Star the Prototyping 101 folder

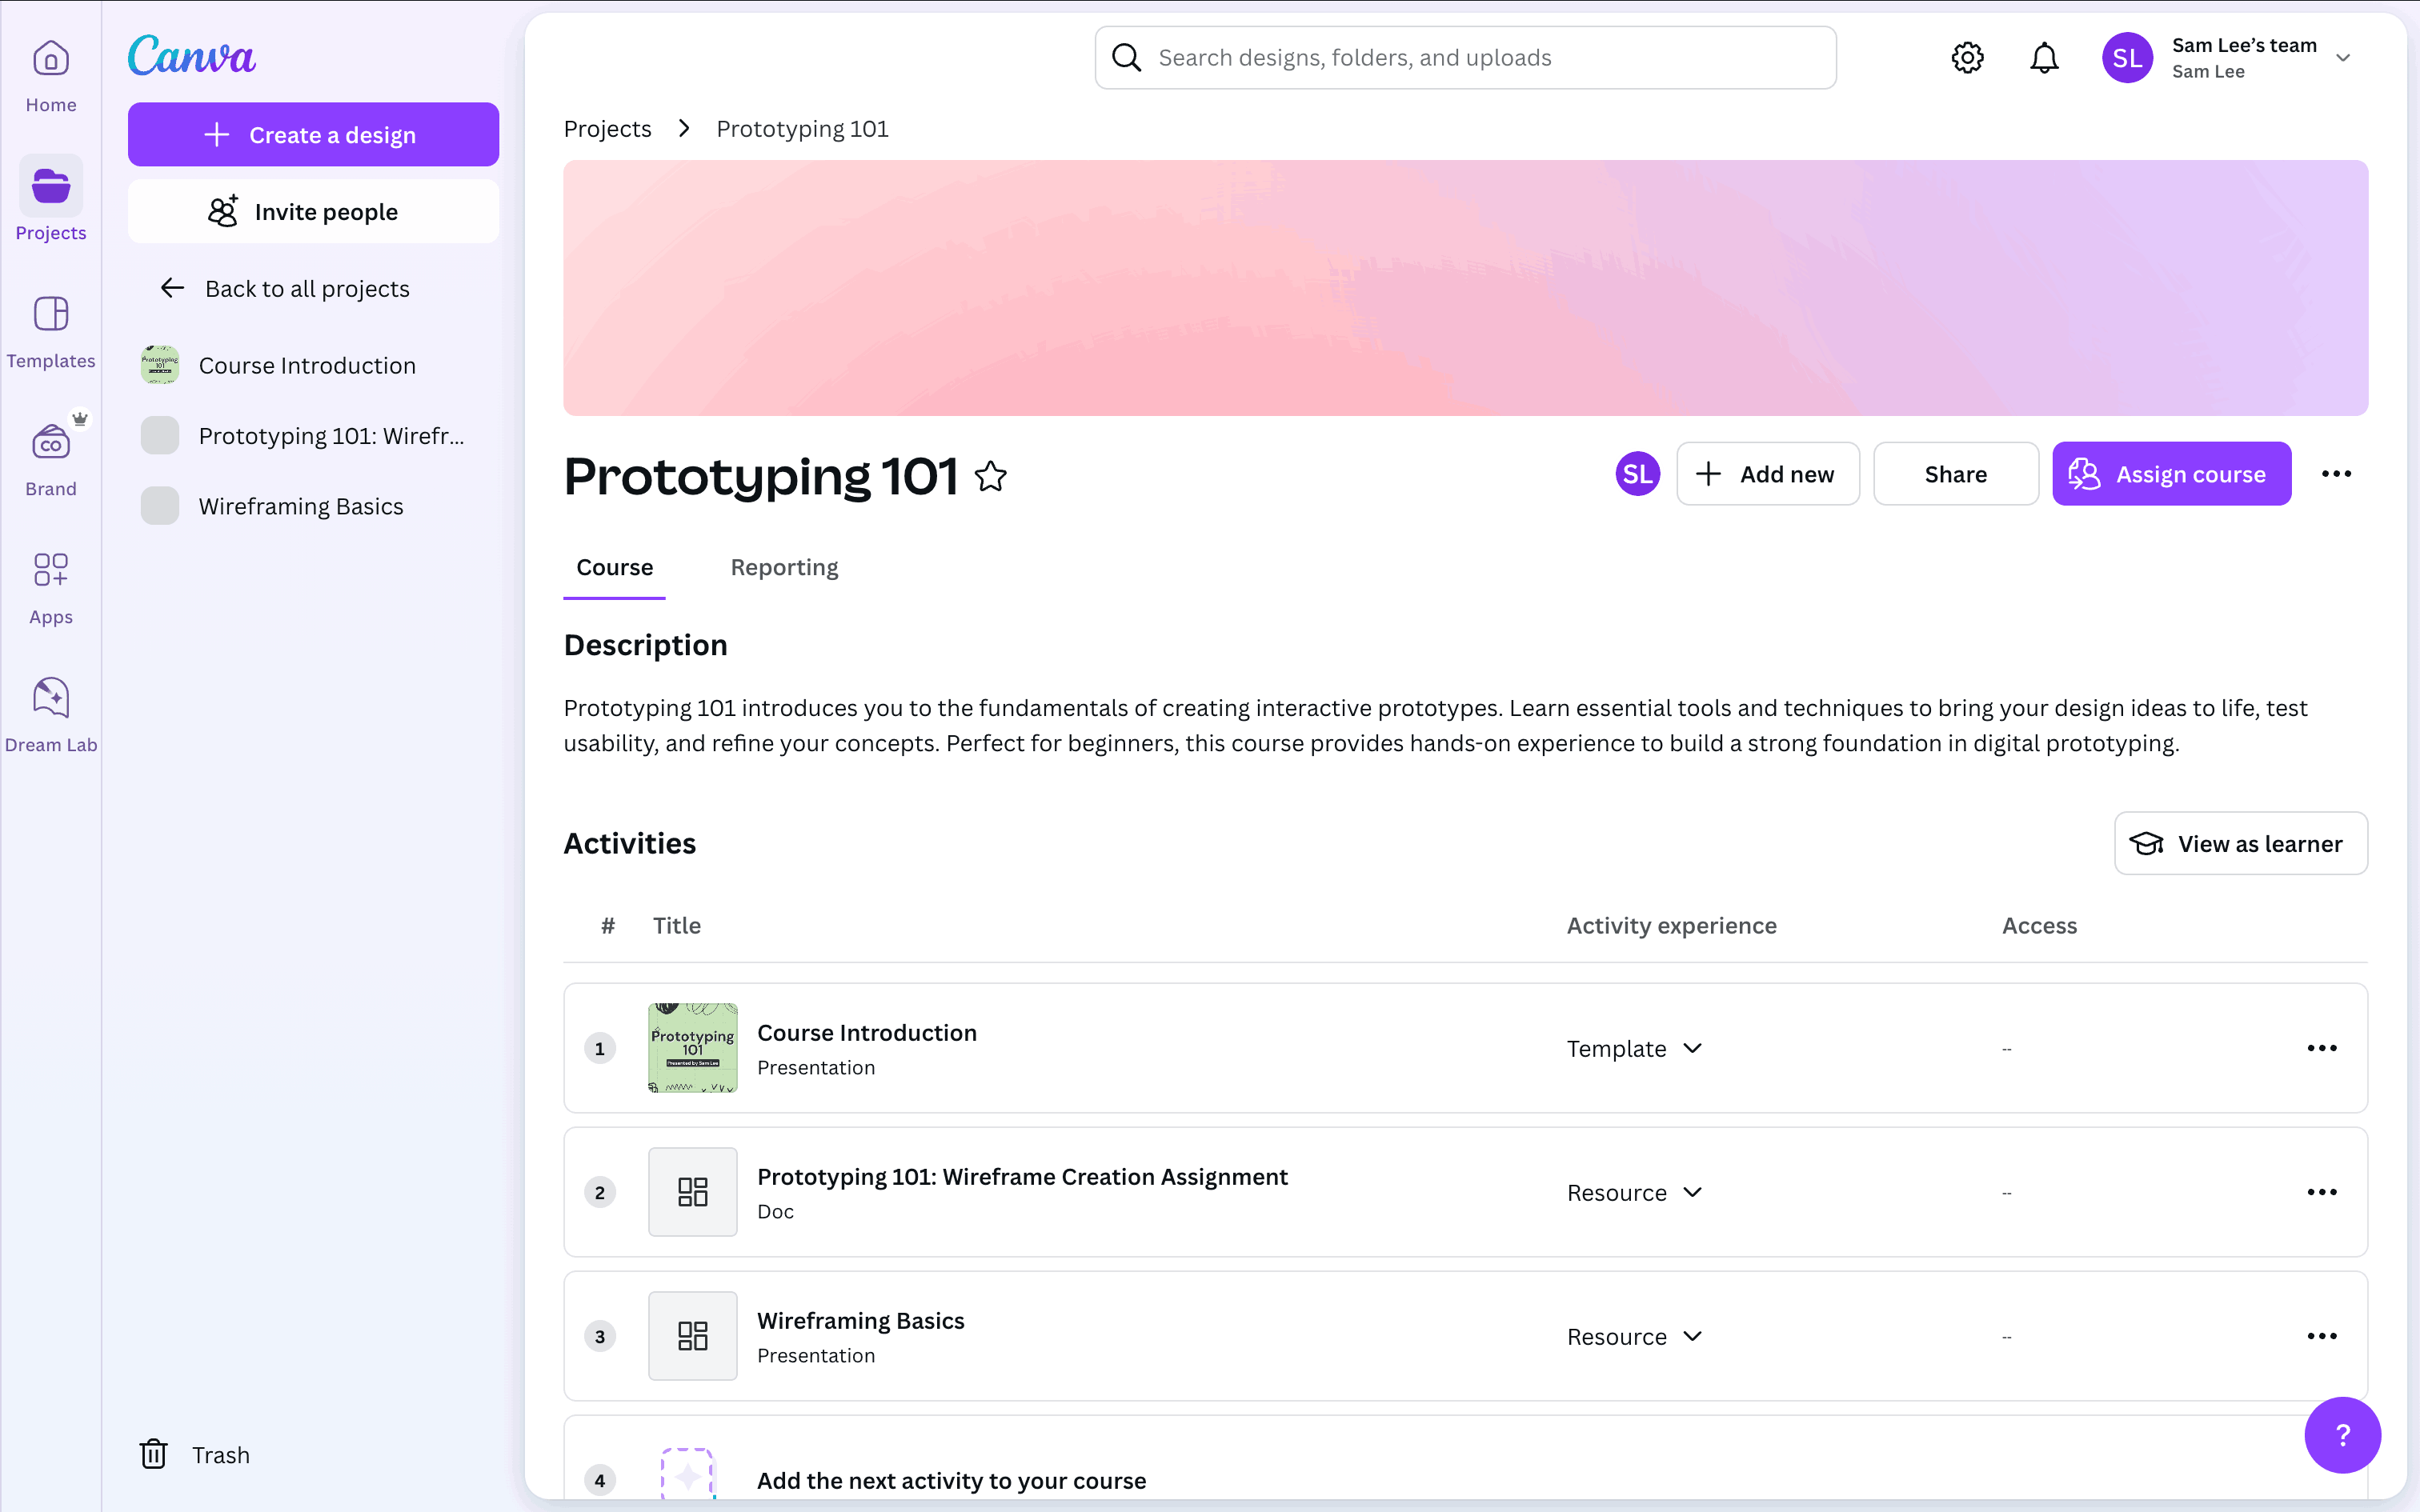(991, 476)
